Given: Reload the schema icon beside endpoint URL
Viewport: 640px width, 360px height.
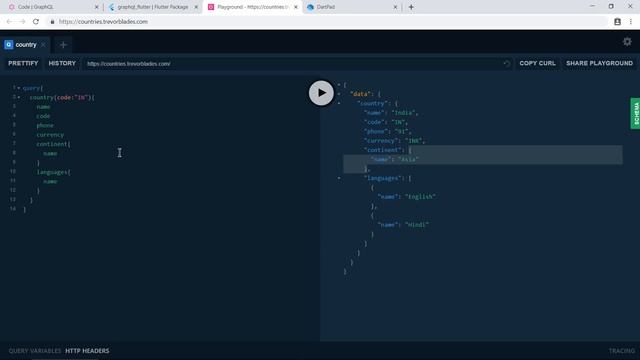Looking at the screenshot, I should point(507,64).
